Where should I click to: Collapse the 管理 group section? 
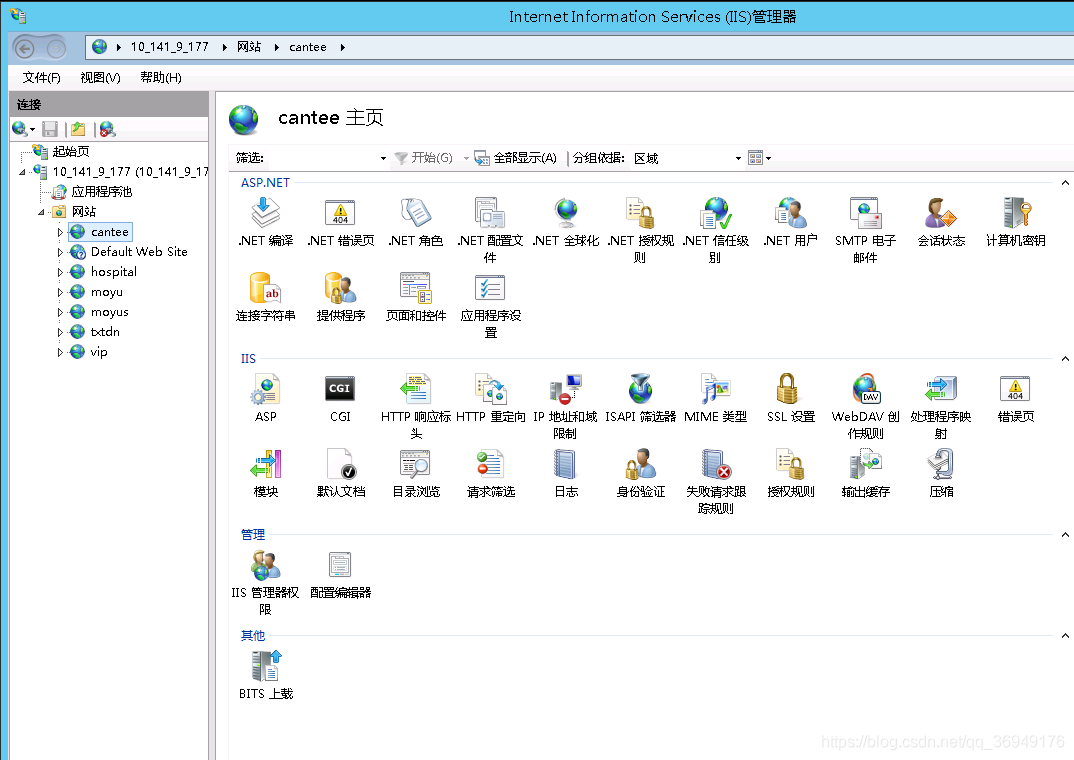click(x=1065, y=535)
